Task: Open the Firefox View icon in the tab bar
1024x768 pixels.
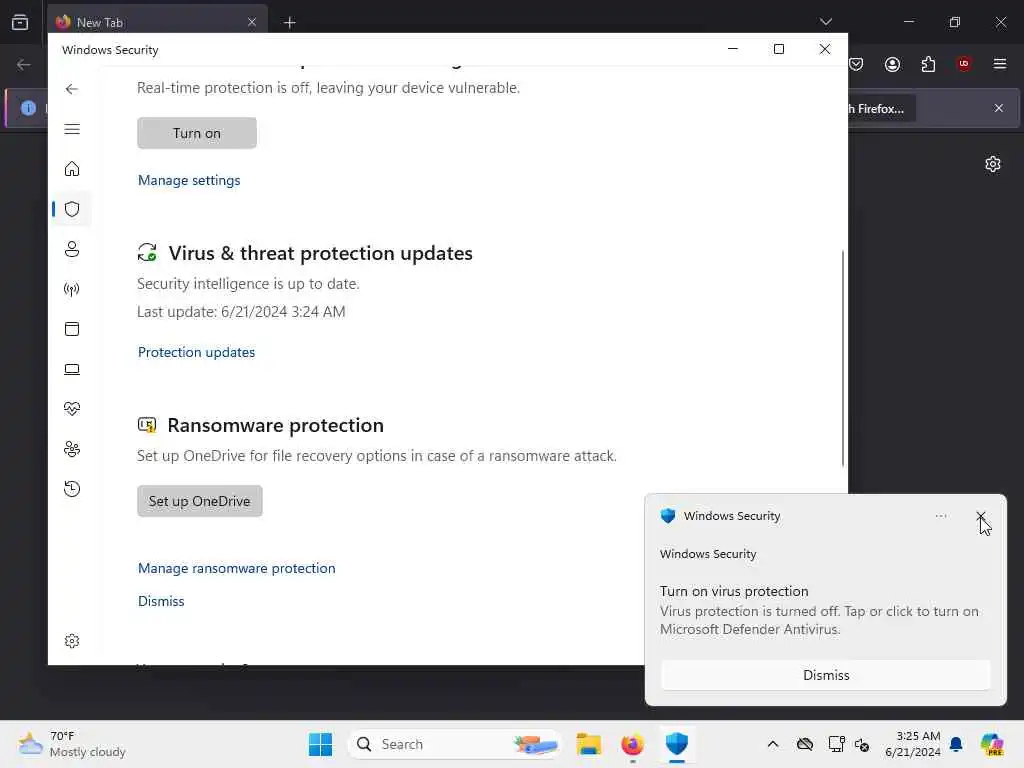Action: [x=20, y=22]
